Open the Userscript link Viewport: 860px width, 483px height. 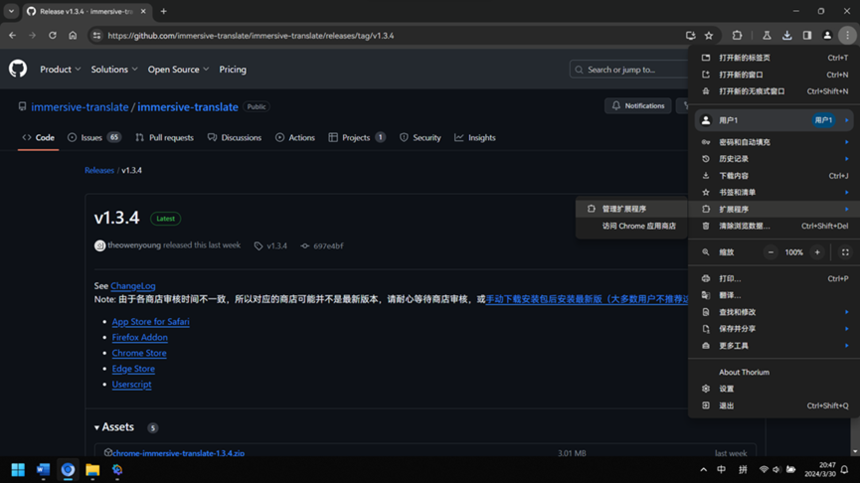click(x=132, y=384)
